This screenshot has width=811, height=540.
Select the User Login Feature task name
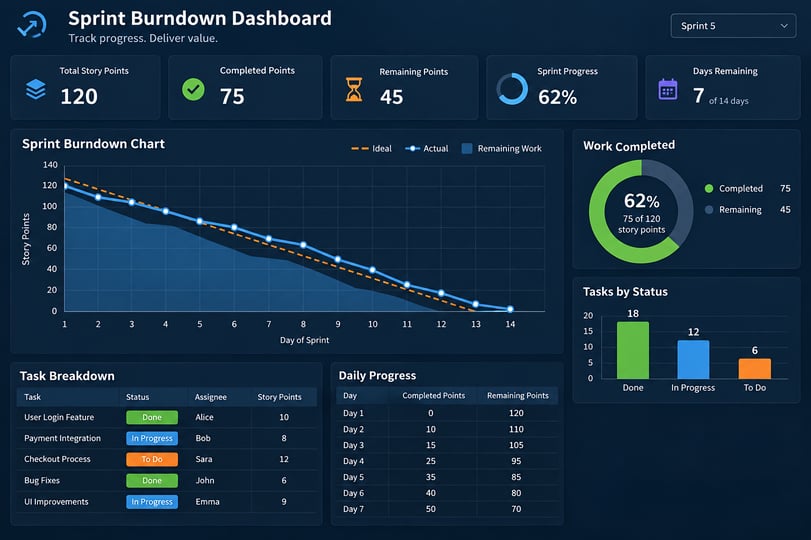59,417
